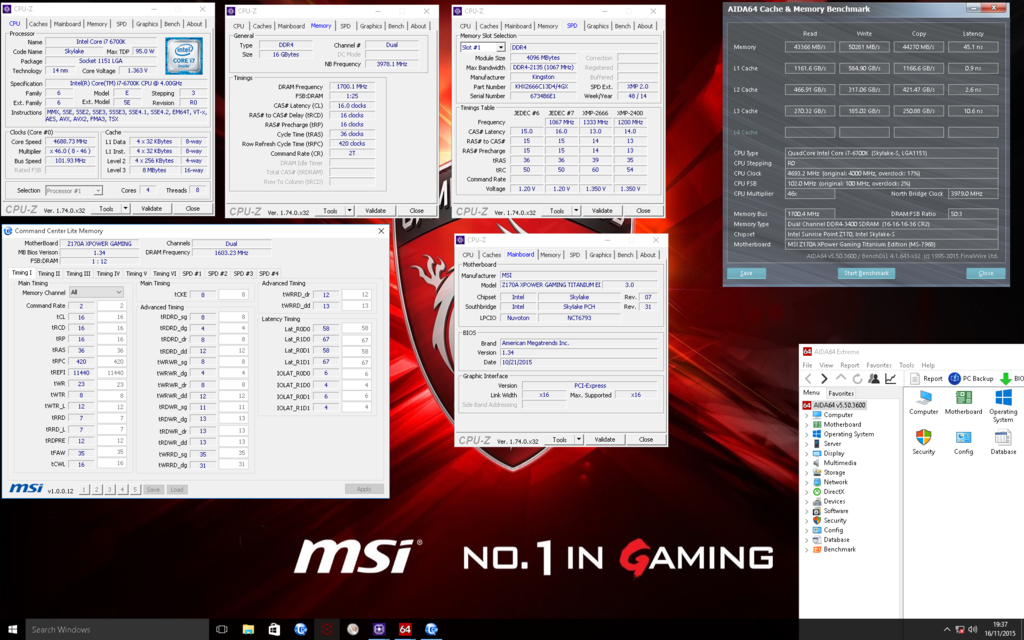Screen dimensions: 1024x640
Task: Open the Database icon in AIDA64 content pane
Action: click(x=1003, y=442)
